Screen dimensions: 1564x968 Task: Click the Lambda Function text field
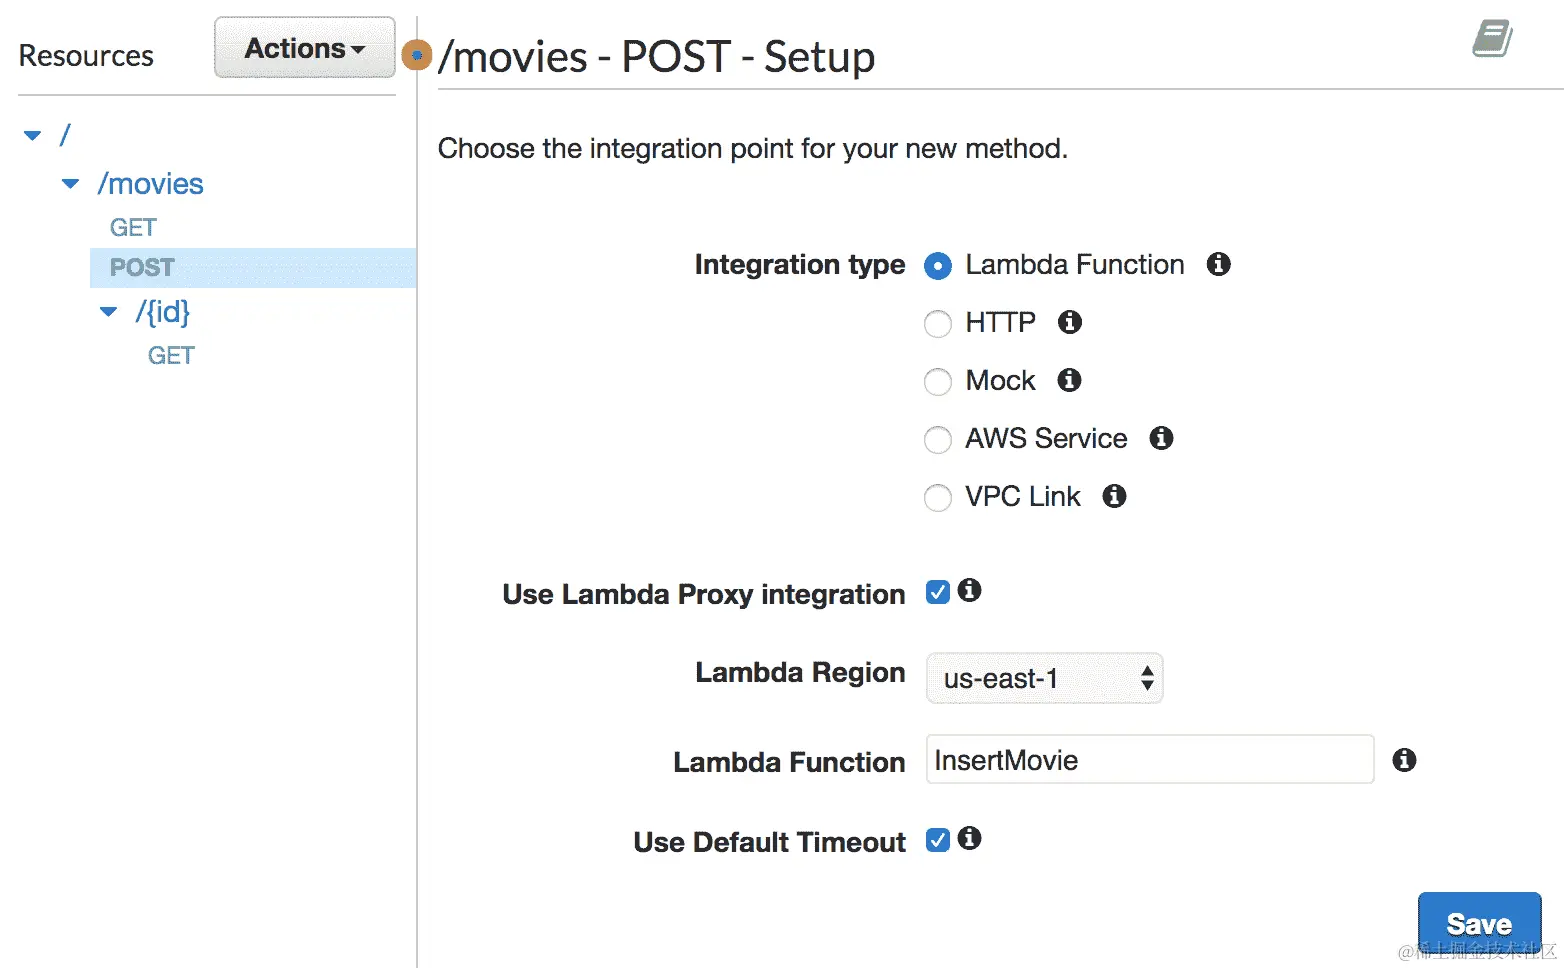click(1149, 760)
